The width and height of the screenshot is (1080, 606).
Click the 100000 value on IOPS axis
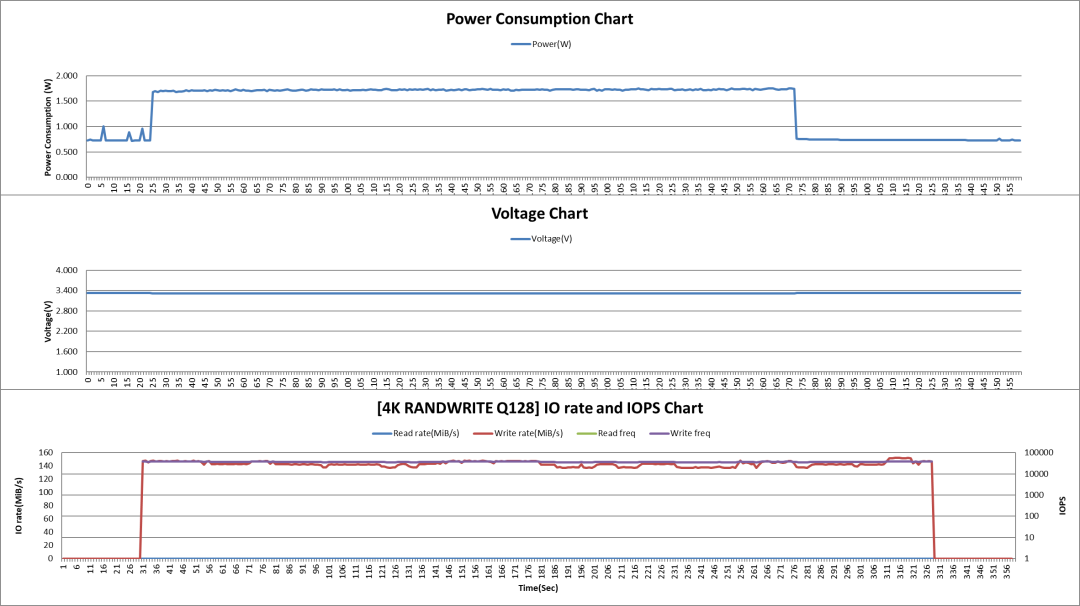(x=1039, y=452)
